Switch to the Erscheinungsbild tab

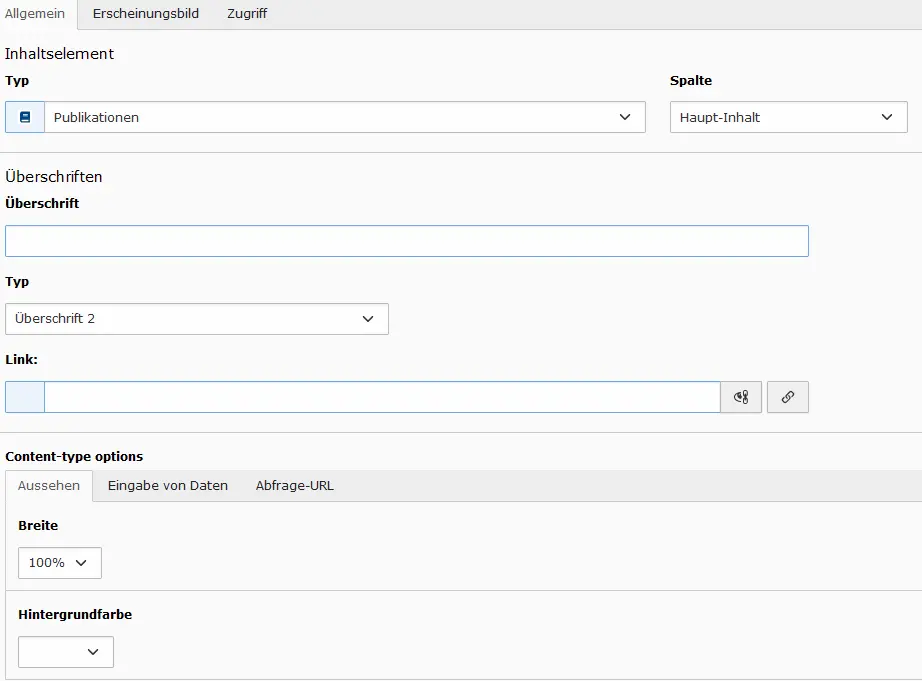tap(146, 14)
